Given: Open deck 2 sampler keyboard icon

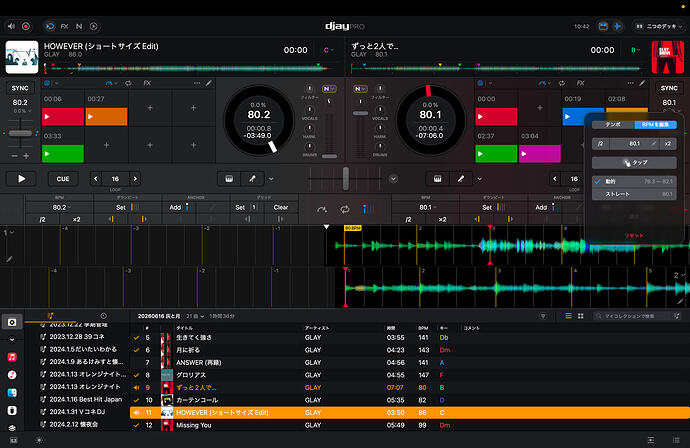Looking at the screenshot, I should (437, 179).
